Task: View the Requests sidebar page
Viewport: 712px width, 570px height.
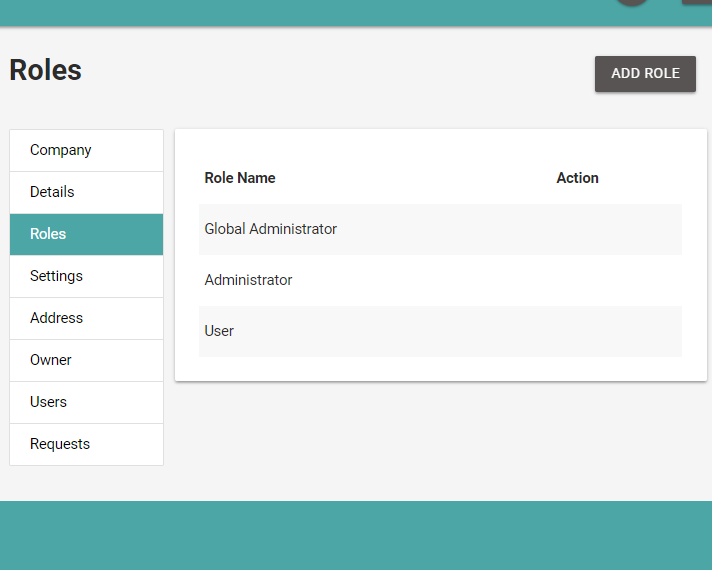Action: pos(86,444)
